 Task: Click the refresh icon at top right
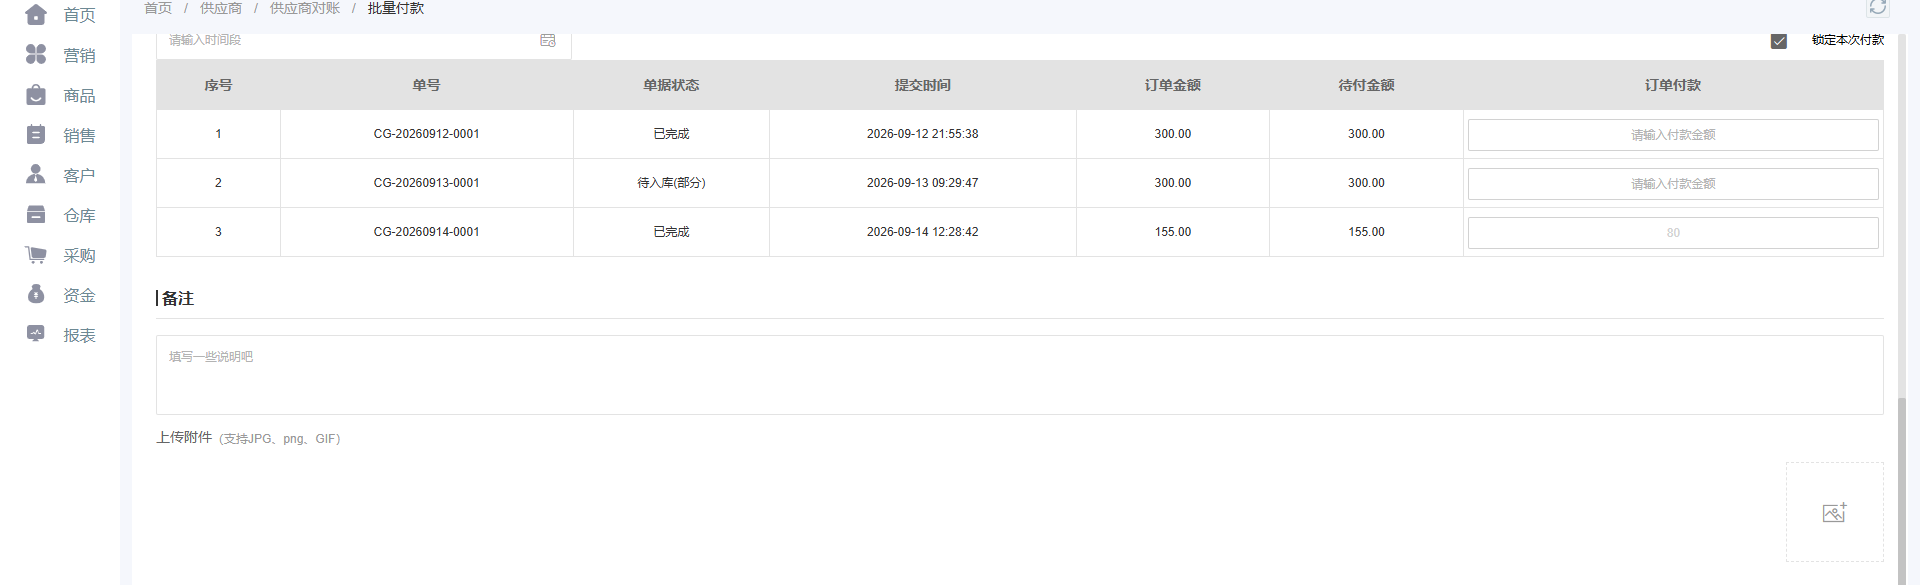1878,7
